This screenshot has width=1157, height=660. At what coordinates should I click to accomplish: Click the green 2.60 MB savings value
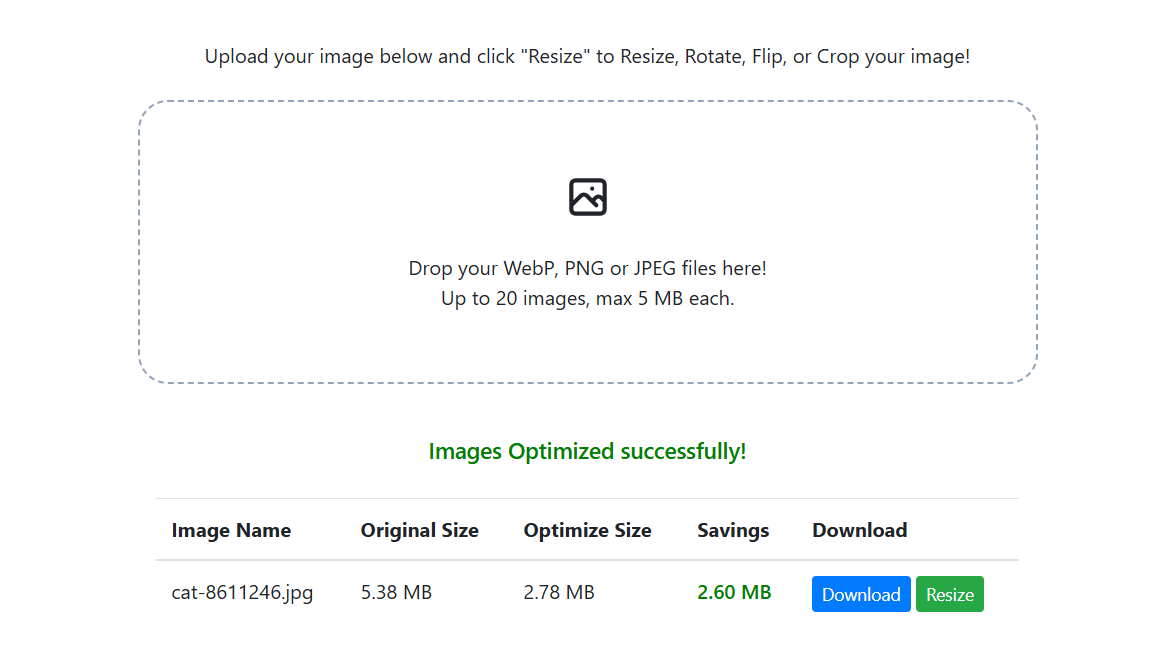click(734, 593)
